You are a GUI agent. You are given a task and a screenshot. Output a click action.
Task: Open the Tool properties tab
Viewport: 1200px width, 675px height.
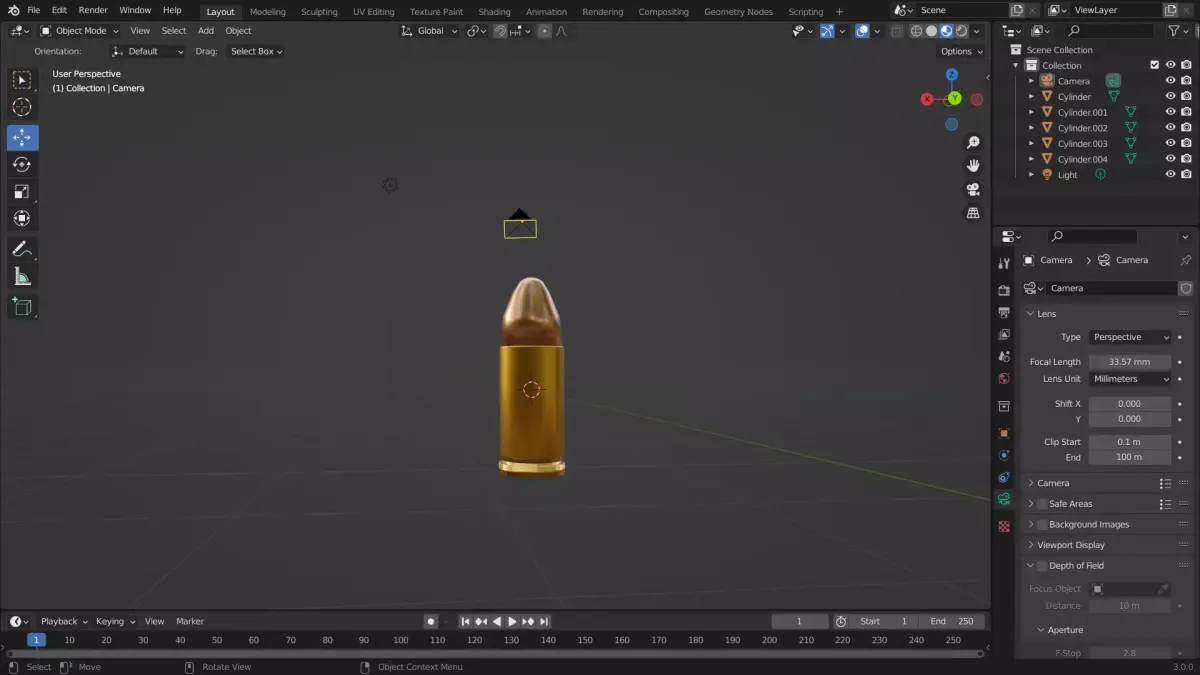[x=1004, y=263]
